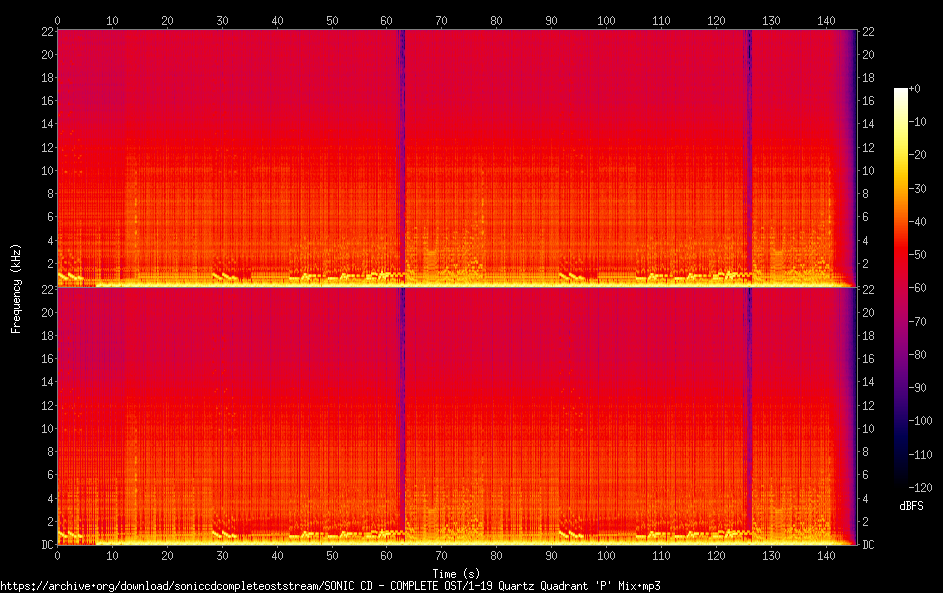
Task: Click the 50 second tick on top time axis
Action: [331, 20]
